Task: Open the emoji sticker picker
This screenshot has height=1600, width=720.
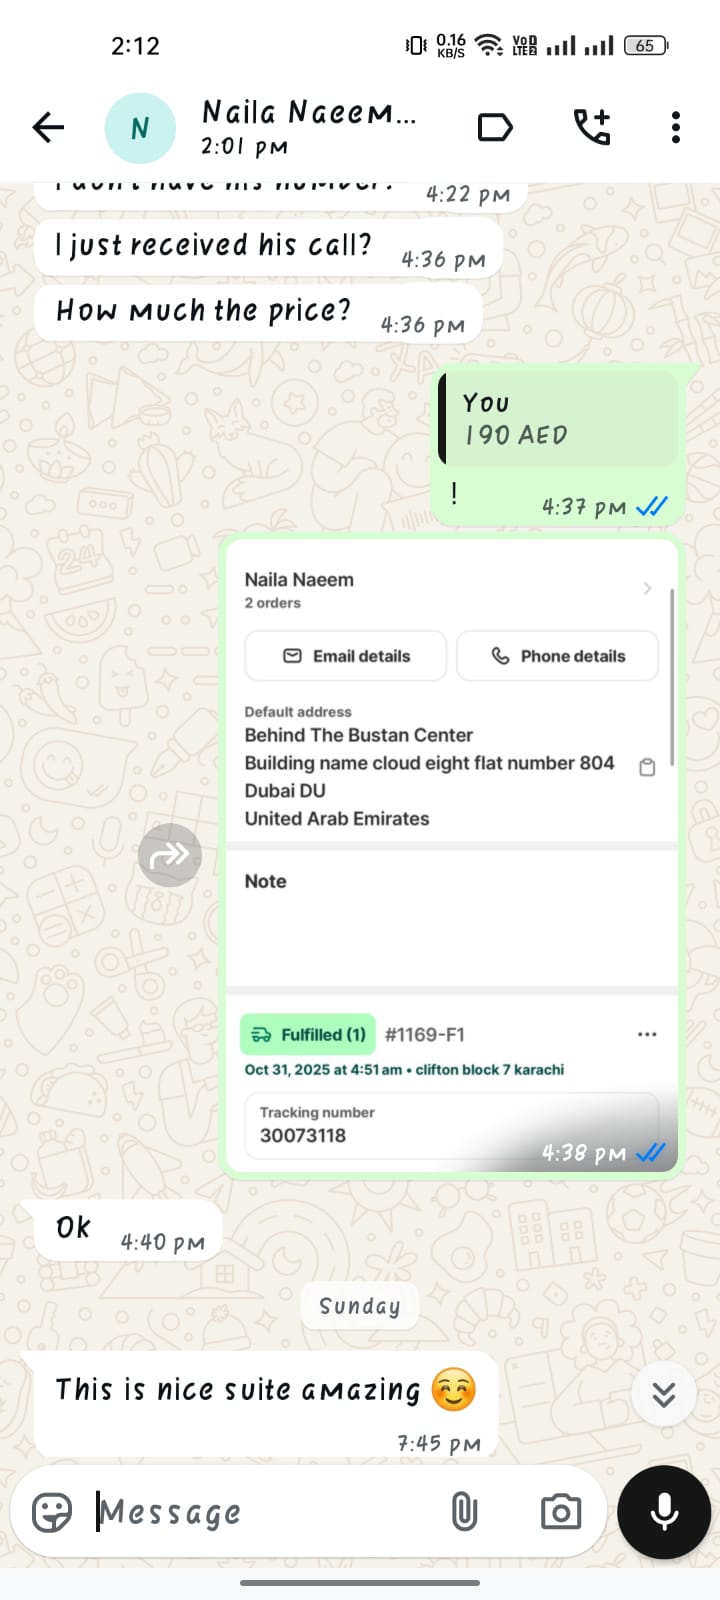Action: click(52, 1512)
